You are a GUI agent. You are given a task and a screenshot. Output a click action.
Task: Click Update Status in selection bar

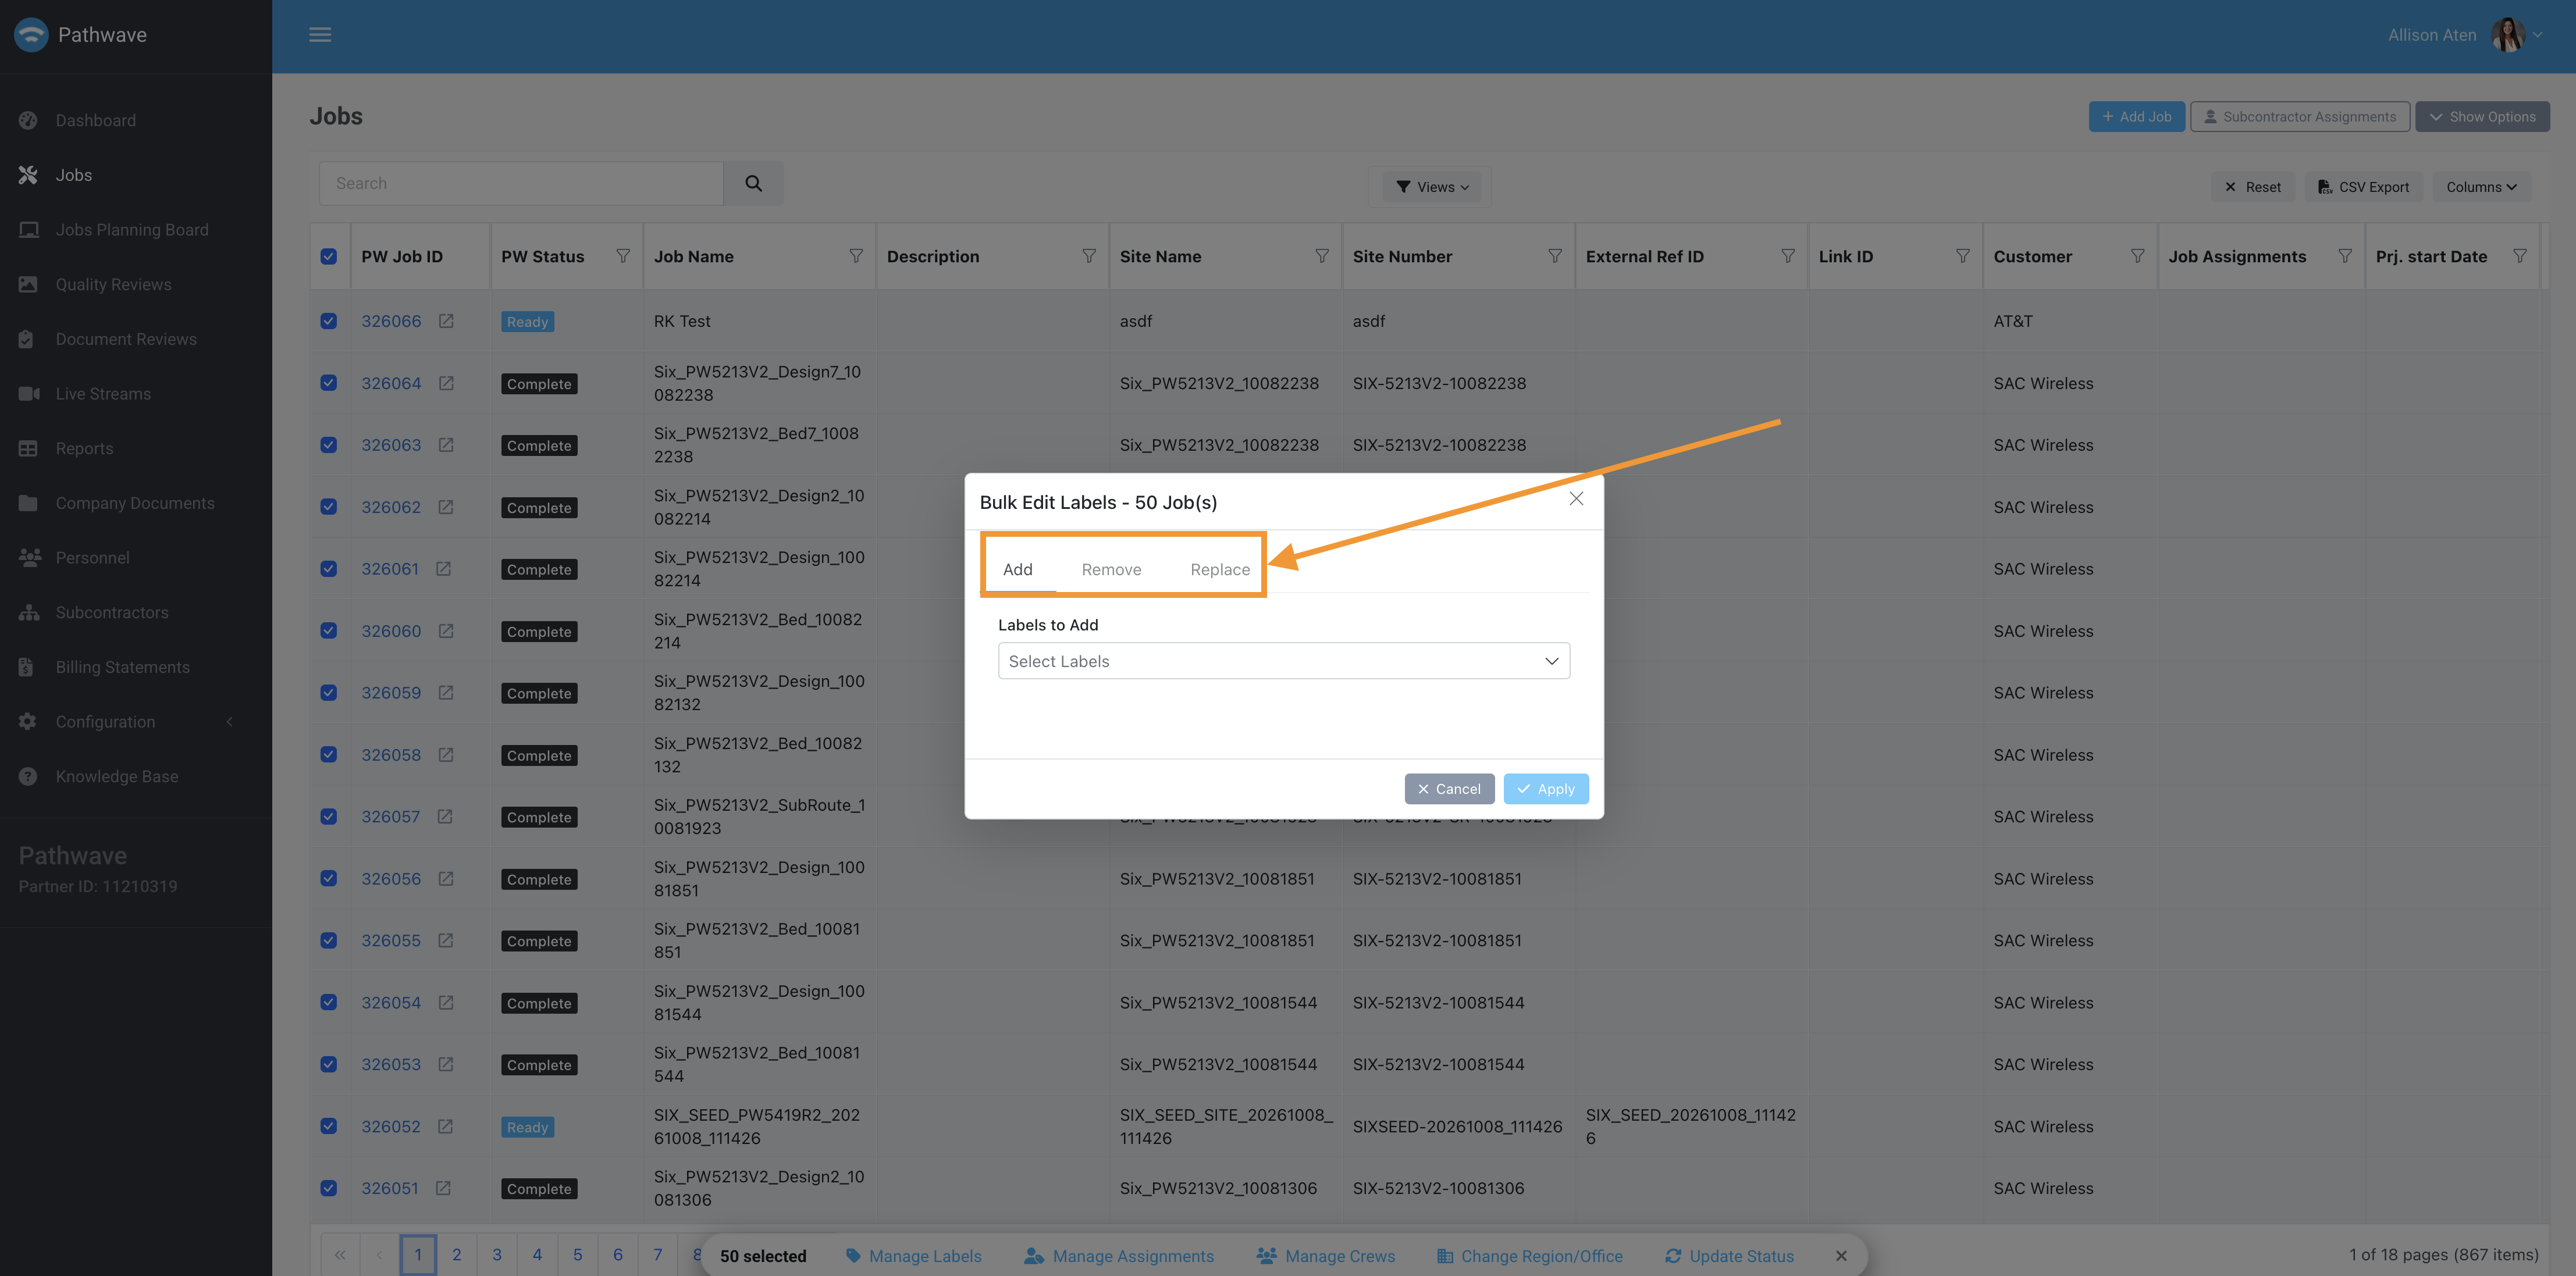pyautogui.click(x=1729, y=1256)
